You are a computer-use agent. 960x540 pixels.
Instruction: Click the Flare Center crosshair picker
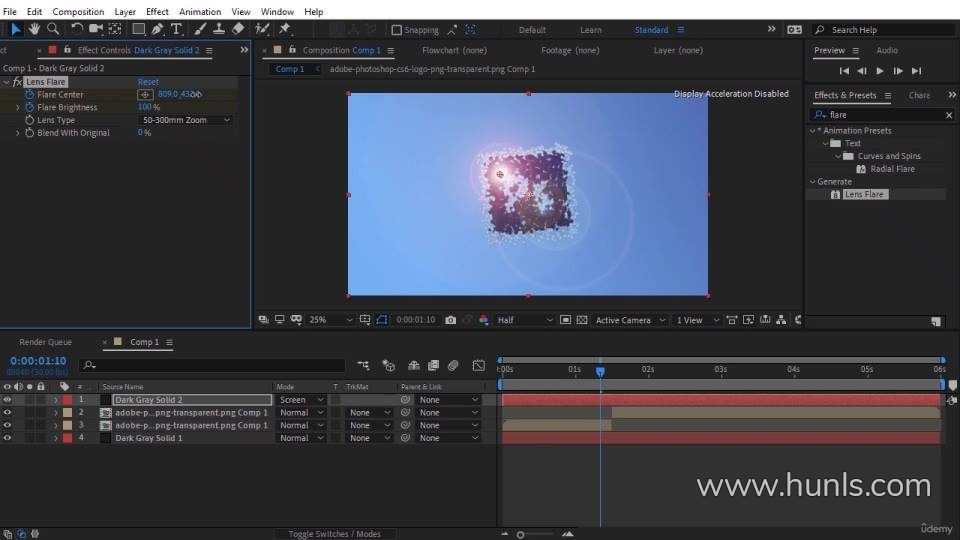click(145, 94)
